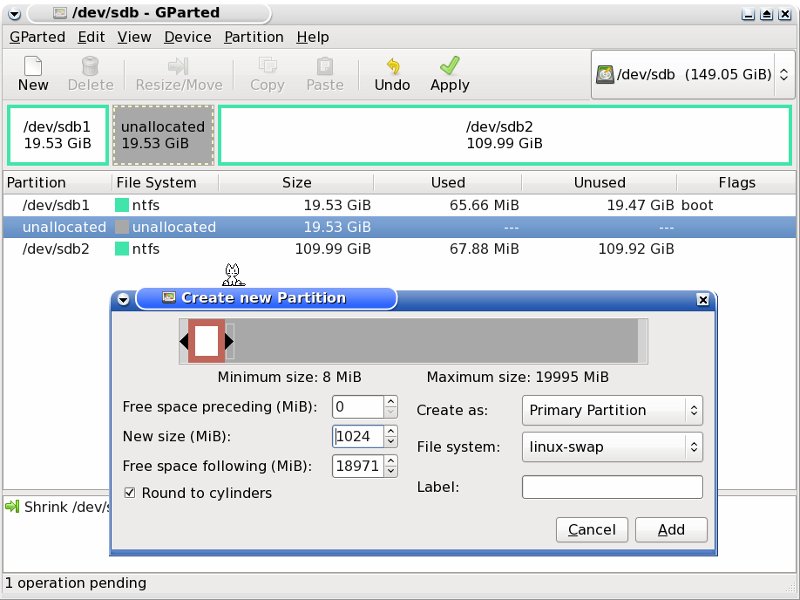Open the /dev/sdb device selector dropdown
The image size is (800, 600).
click(x=693, y=75)
